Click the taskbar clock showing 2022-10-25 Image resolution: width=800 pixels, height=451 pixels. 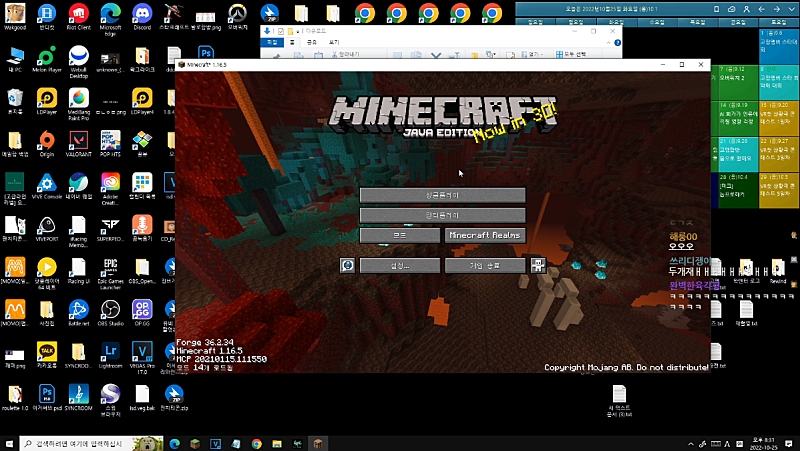[x=763, y=443]
